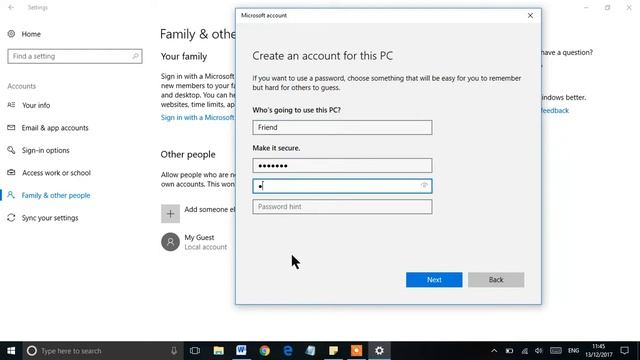Click the Home gear icon in Settings
Screen dimensions: 640x360
click(11, 34)
